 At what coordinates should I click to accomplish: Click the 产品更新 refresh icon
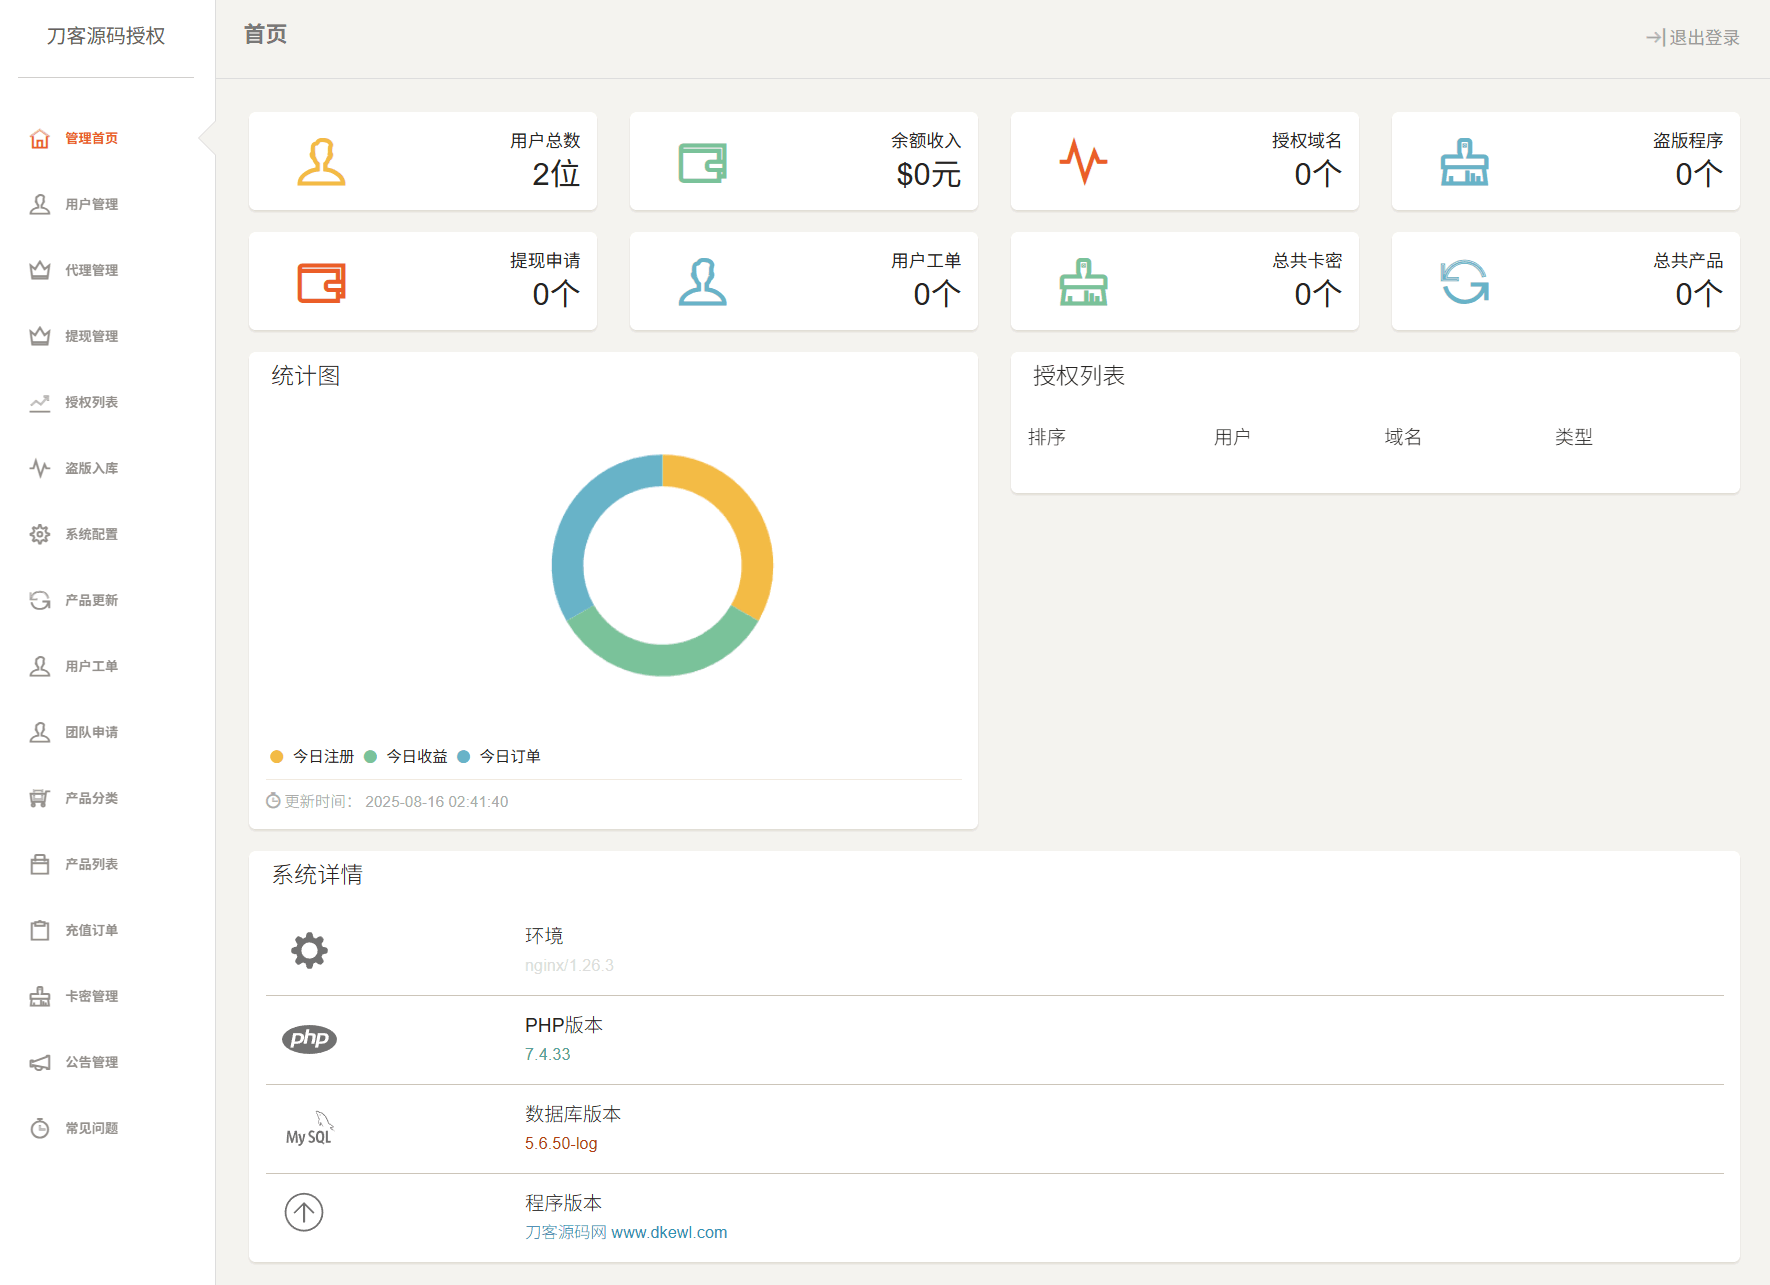click(40, 600)
